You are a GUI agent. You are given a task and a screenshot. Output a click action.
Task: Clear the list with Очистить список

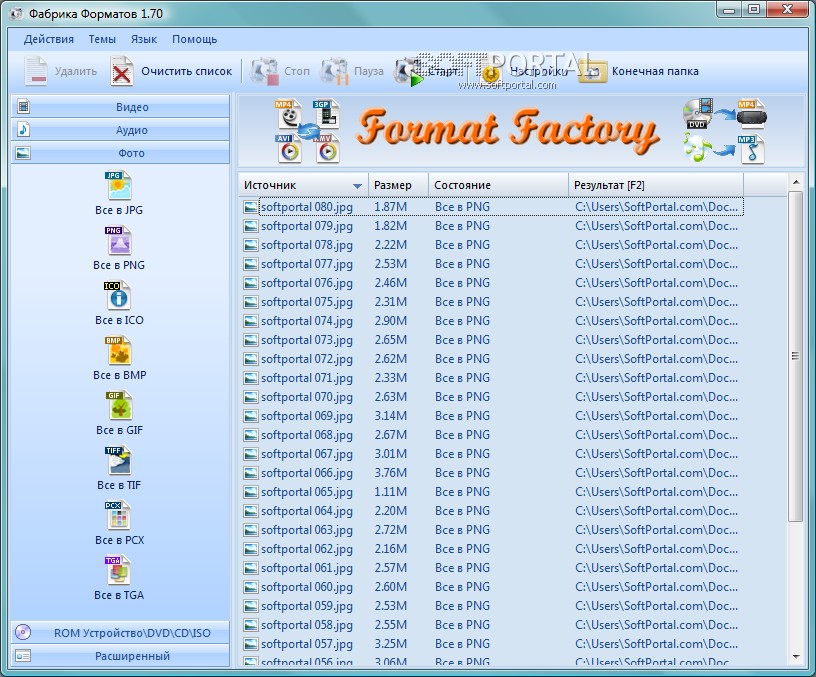click(171, 71)
